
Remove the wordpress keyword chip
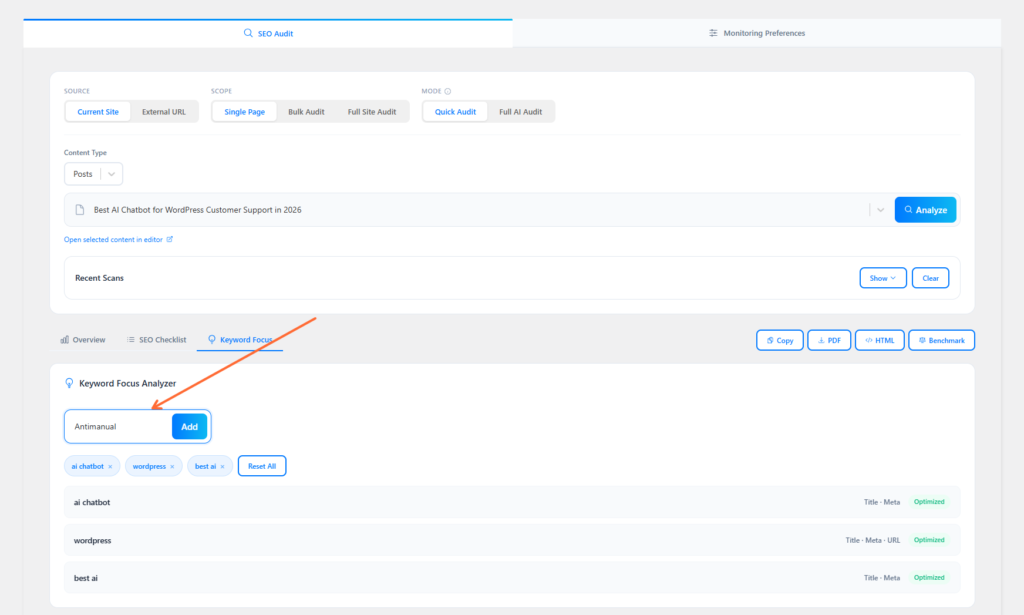[172, 466]
